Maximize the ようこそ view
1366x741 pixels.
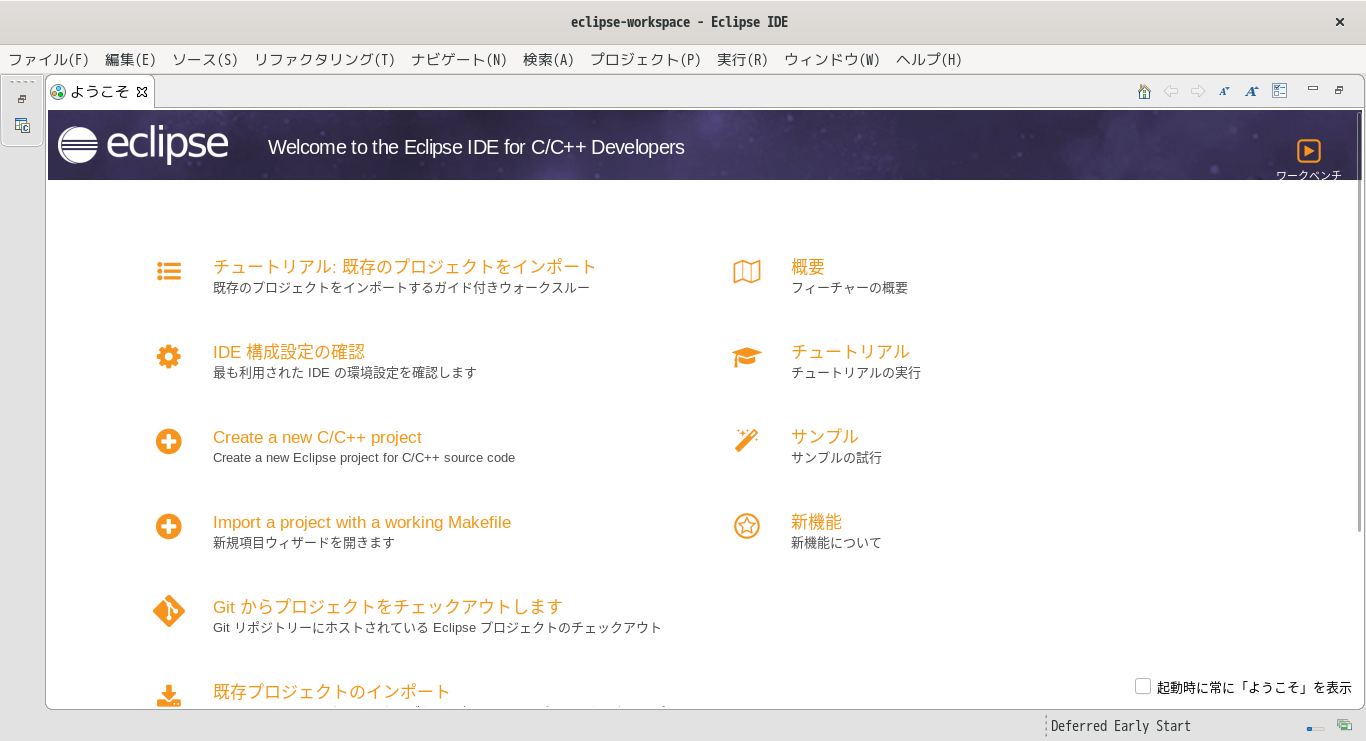tap(1339, 90)
